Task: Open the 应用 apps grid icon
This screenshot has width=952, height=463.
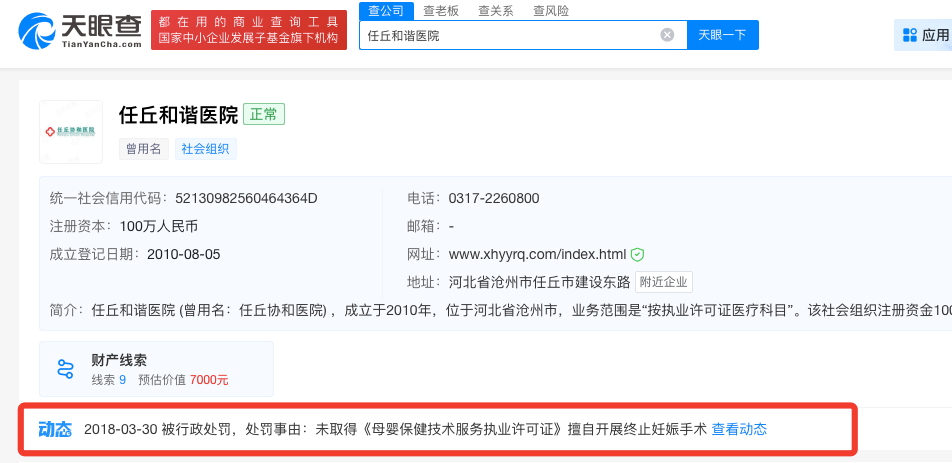Action: click(909, 35)
